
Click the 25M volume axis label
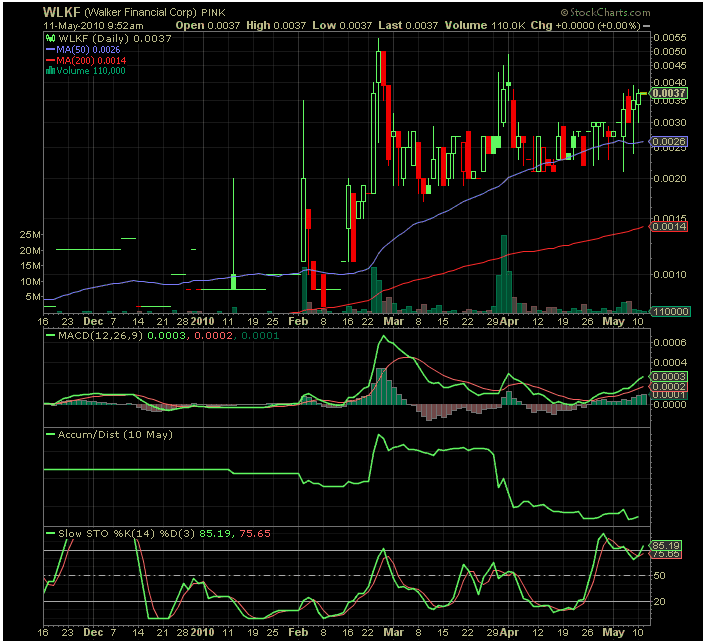click(30, 235)
